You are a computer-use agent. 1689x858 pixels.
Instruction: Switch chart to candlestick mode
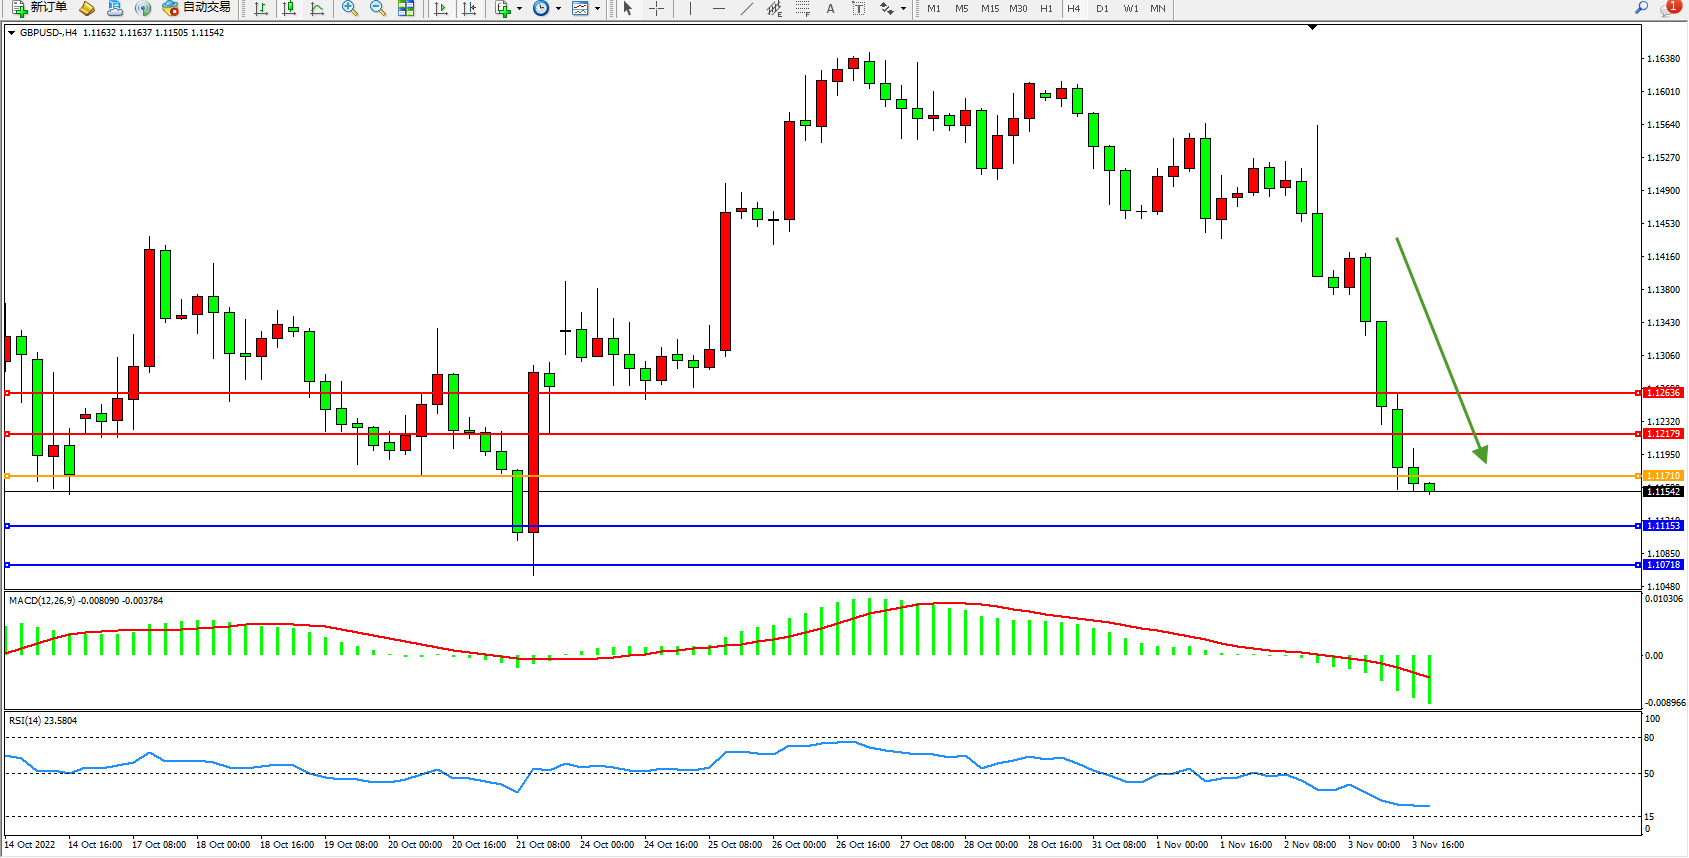(x=289, y=8)
